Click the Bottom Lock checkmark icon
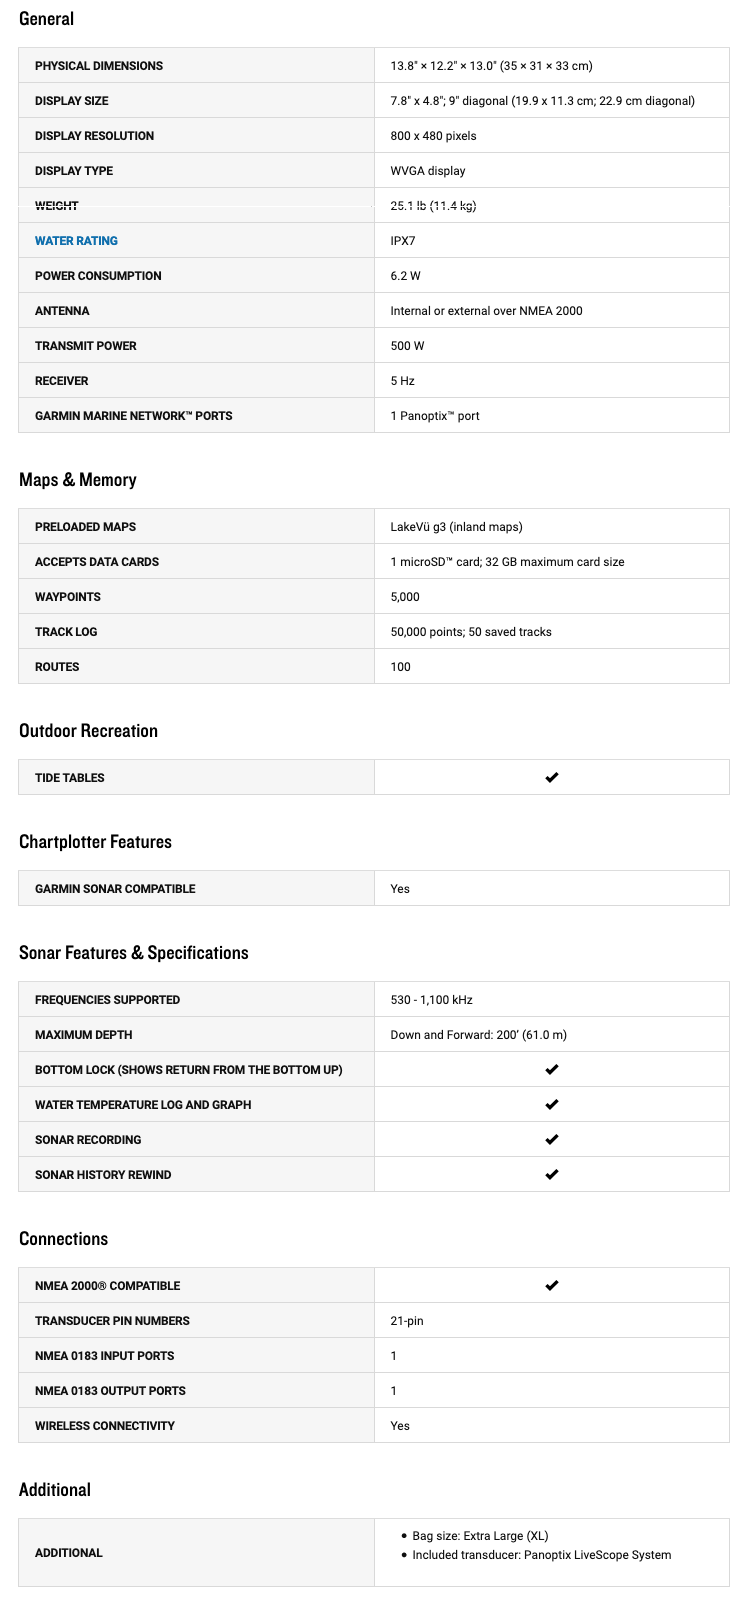743x1603 pixels. click(551, 1069)
